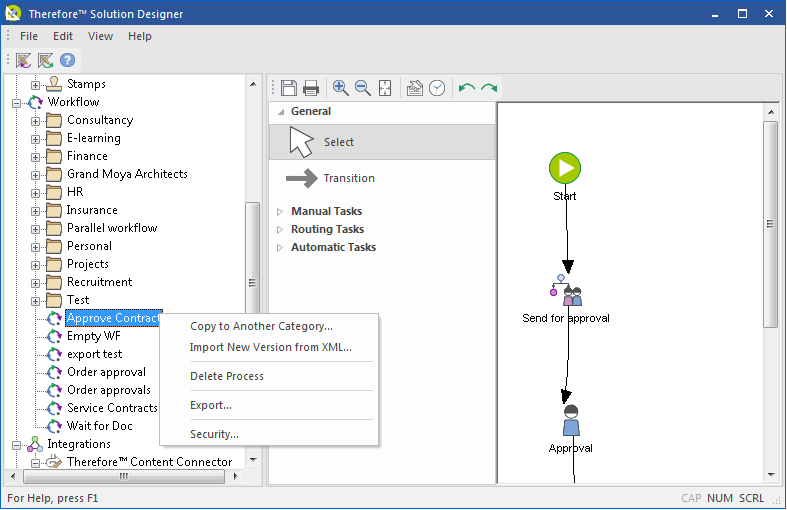Click the Workflow node icon in the tree
This screenshot has height=510, width=787.
35,102
